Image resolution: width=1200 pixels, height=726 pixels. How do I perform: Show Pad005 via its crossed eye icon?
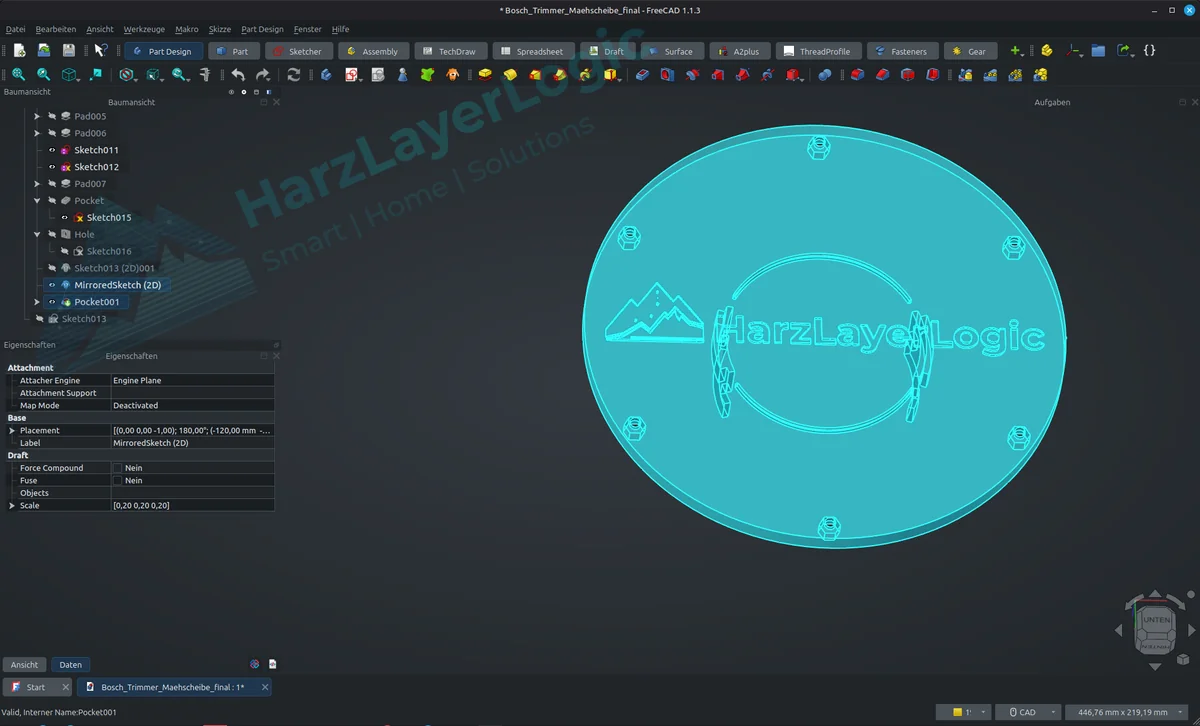click(x=52, y=116)
